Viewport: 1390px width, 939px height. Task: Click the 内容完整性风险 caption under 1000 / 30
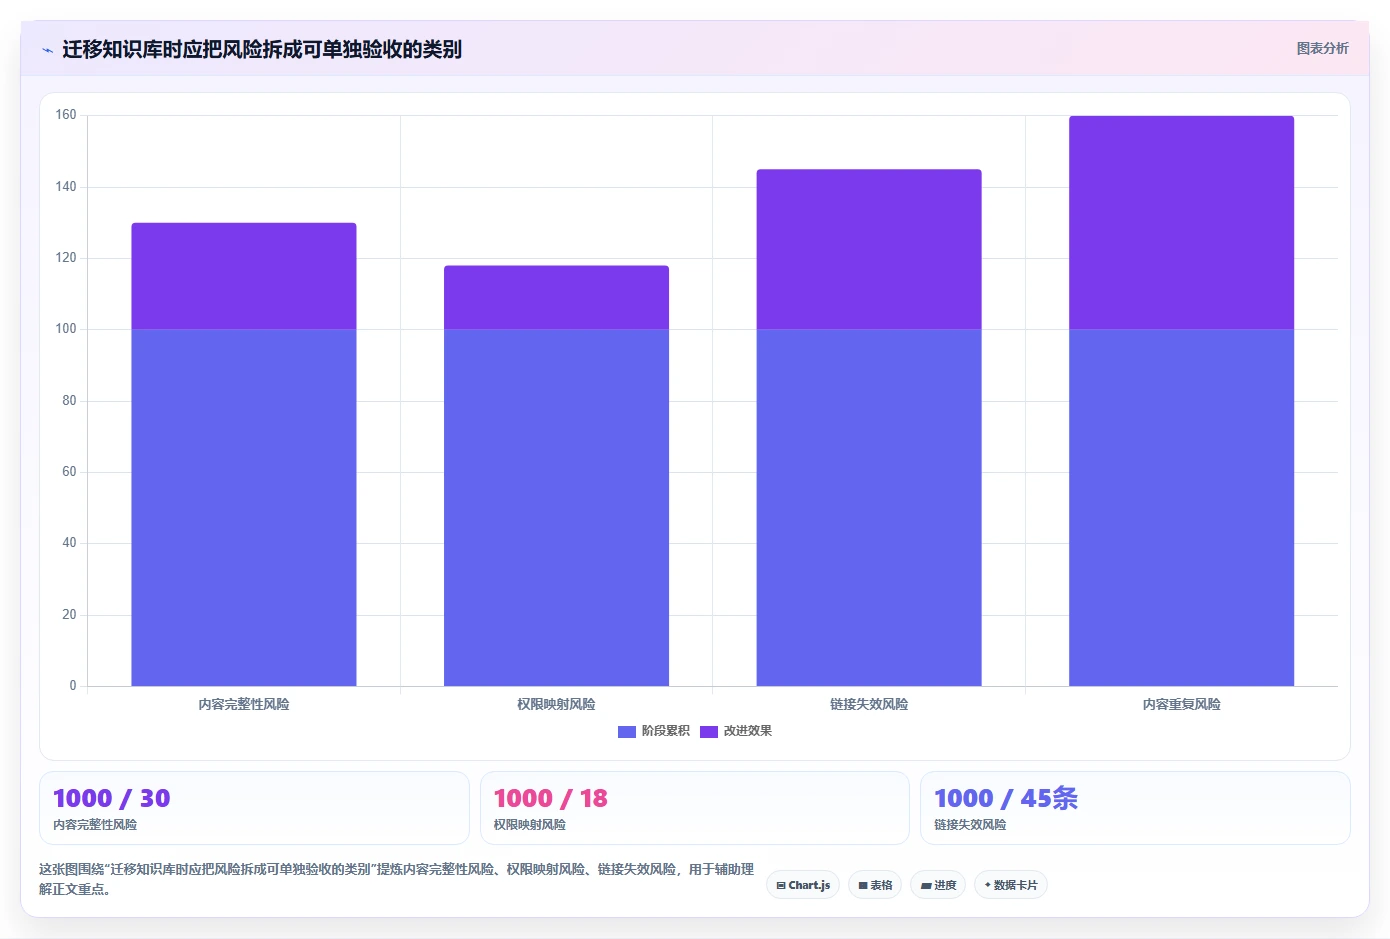point(95,825)
